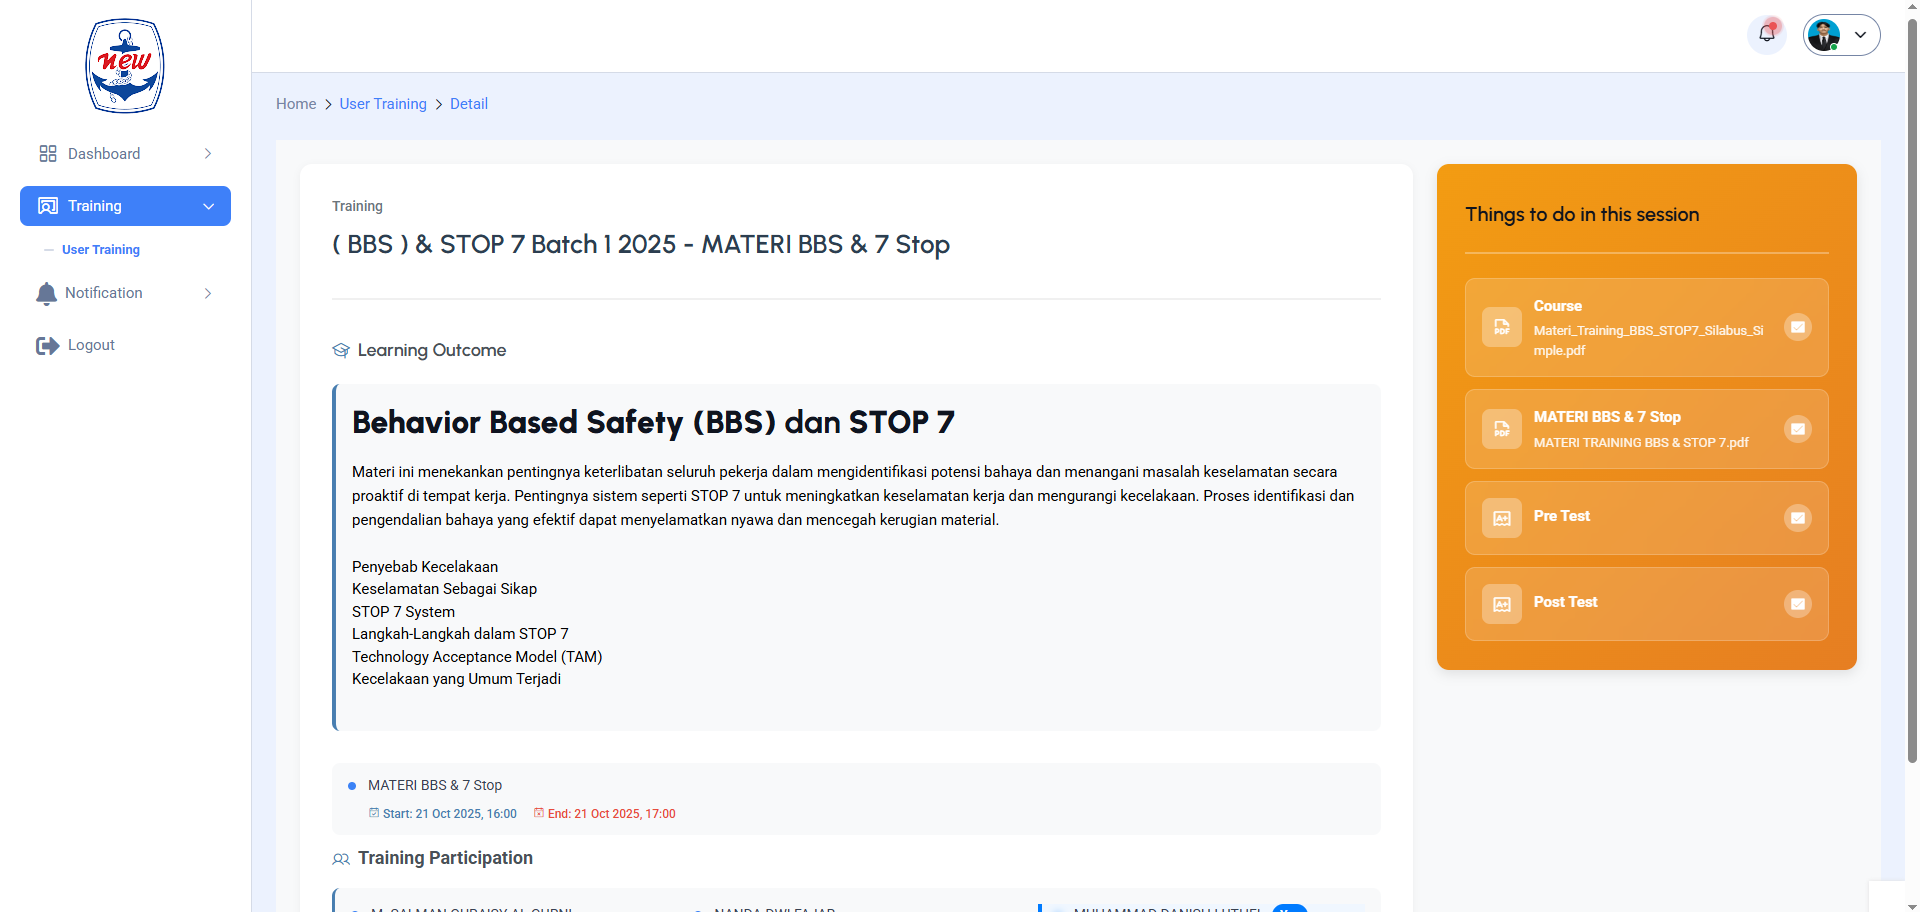Collapse the Training menu chevron
The width and height of the screenshot is (1920, 912).
click(209, 206)
